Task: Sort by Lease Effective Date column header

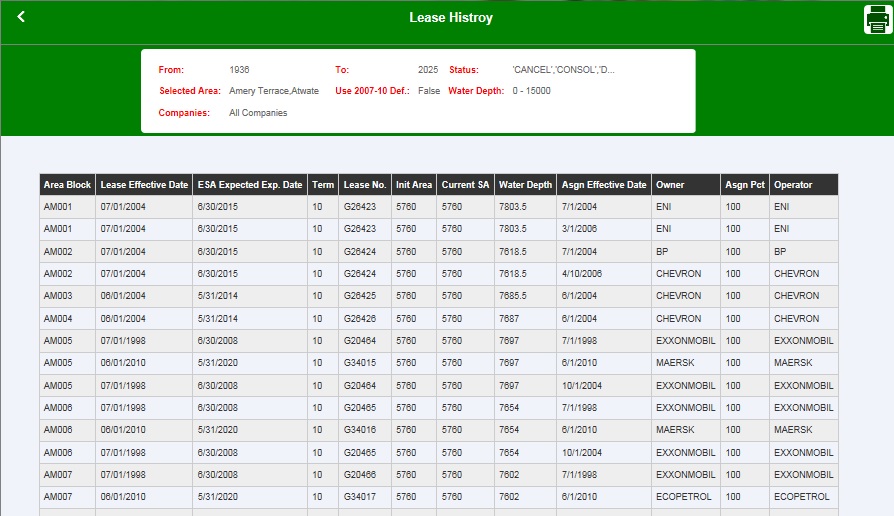Action: (144, 185)
